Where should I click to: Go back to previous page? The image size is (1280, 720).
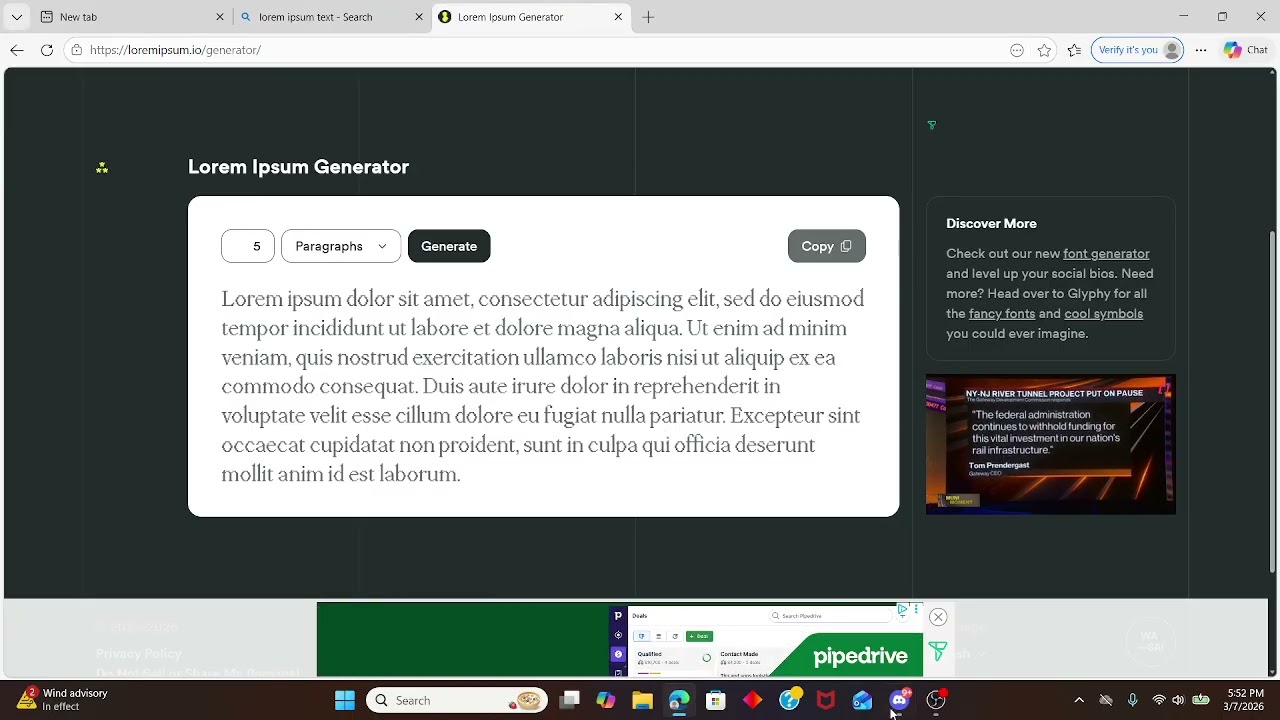(17, 50)
